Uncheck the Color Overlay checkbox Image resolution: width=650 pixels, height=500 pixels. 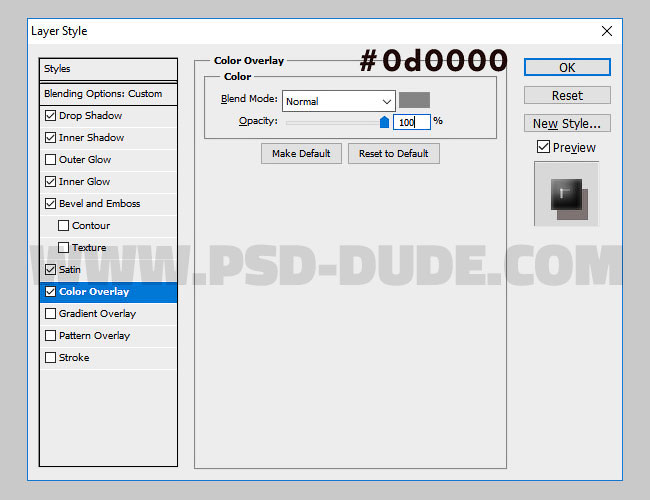point(50,291)
